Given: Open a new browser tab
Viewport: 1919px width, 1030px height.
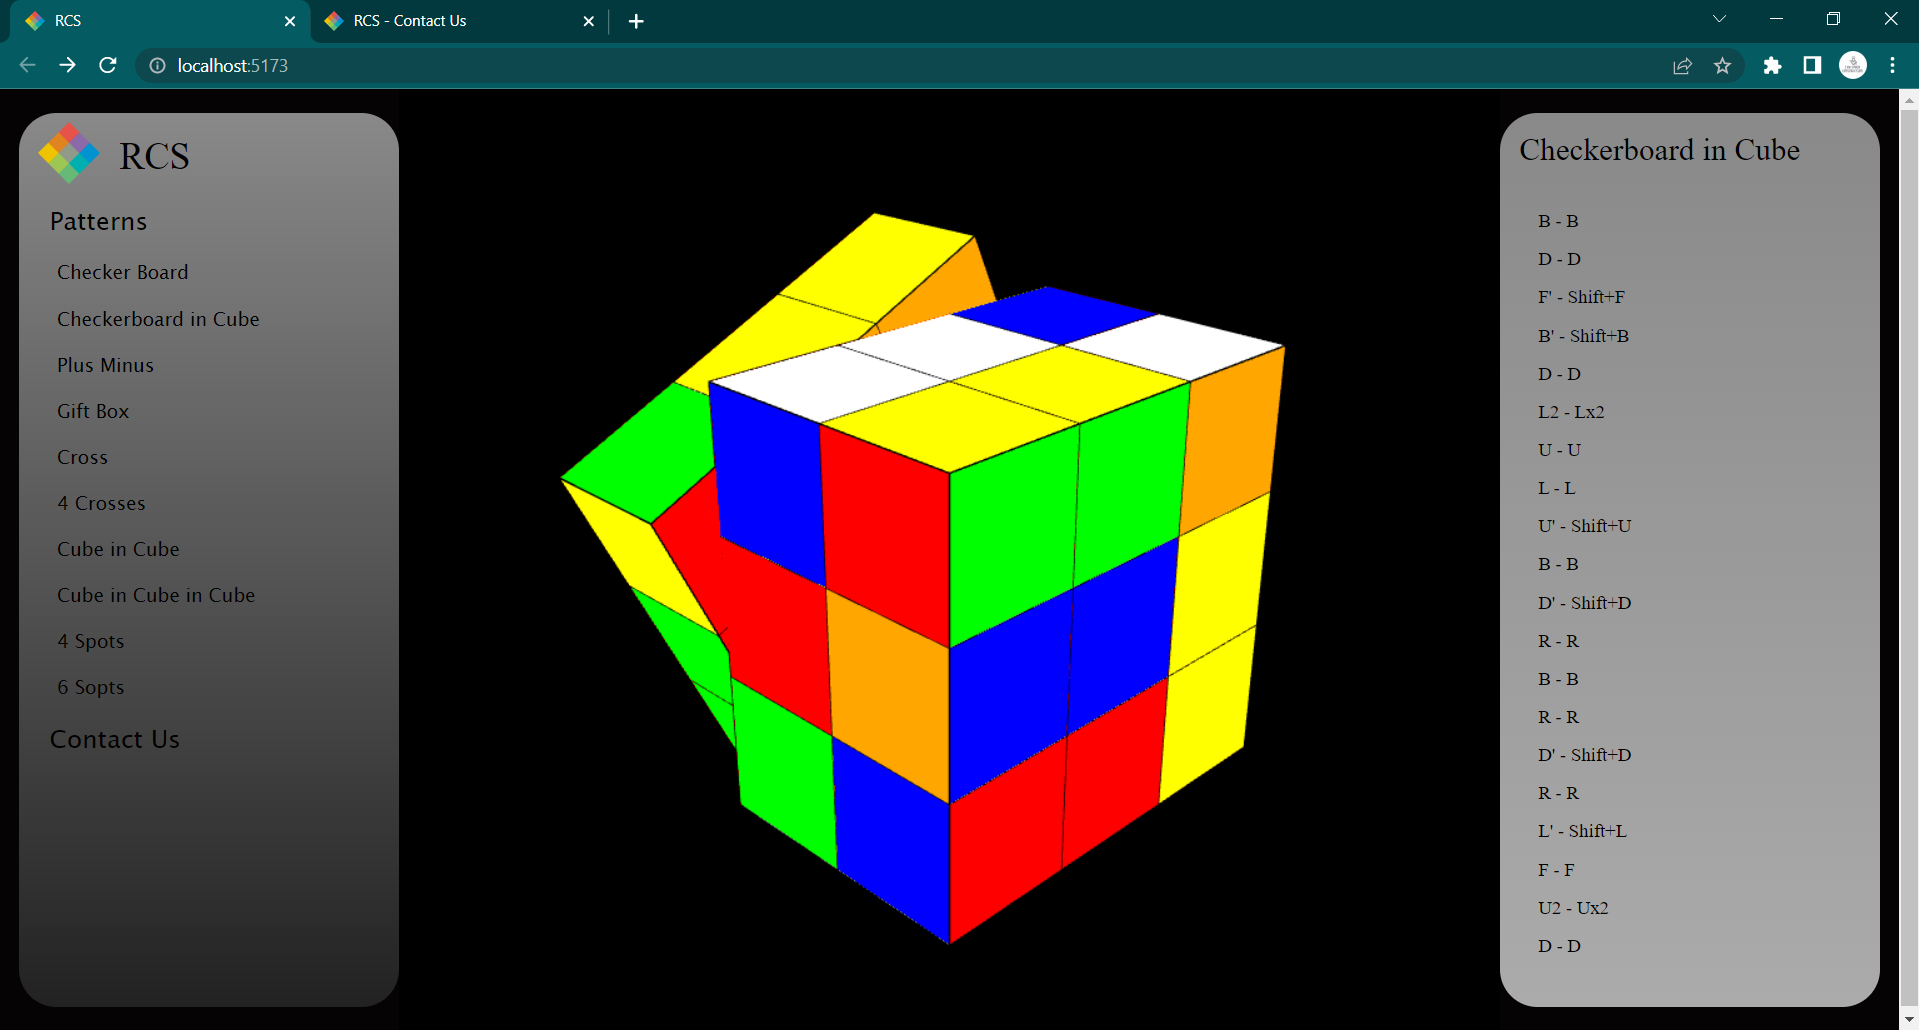Looking at the screenshot, I should (x=636, y=21).
